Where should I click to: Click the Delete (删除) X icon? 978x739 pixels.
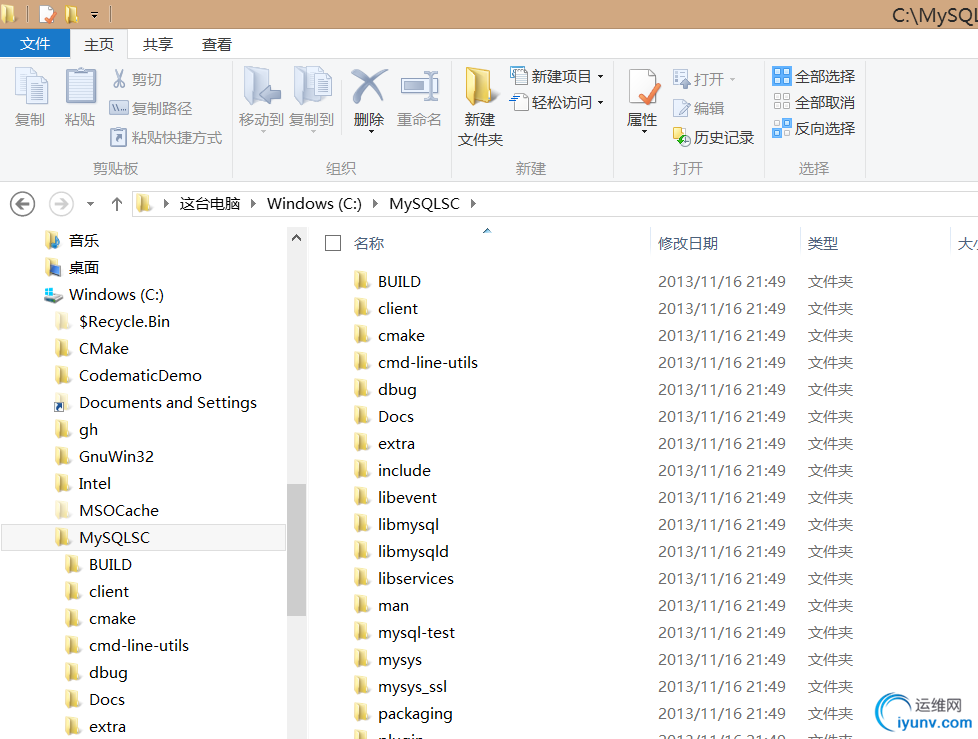(x=369, y=86)
